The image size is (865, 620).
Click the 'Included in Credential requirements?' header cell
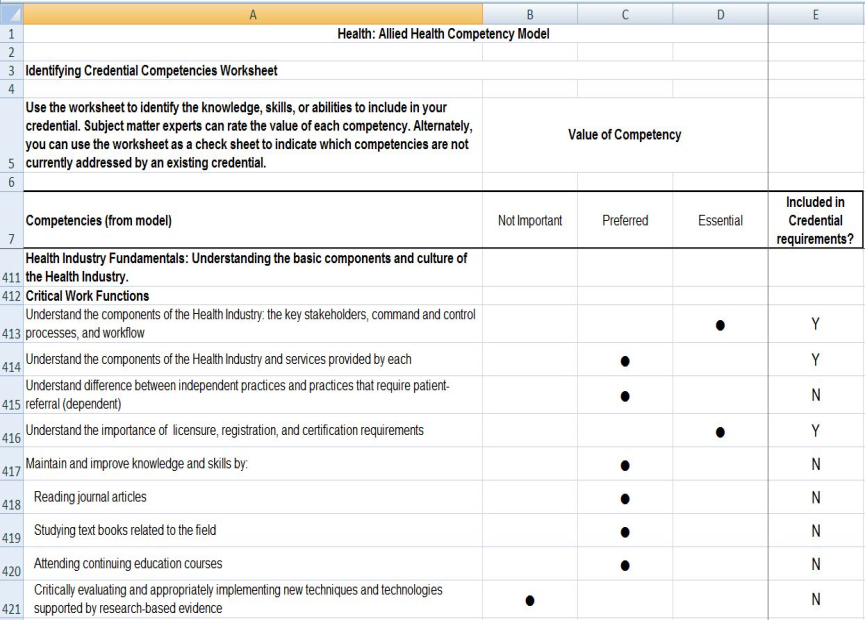pos(815,220)
